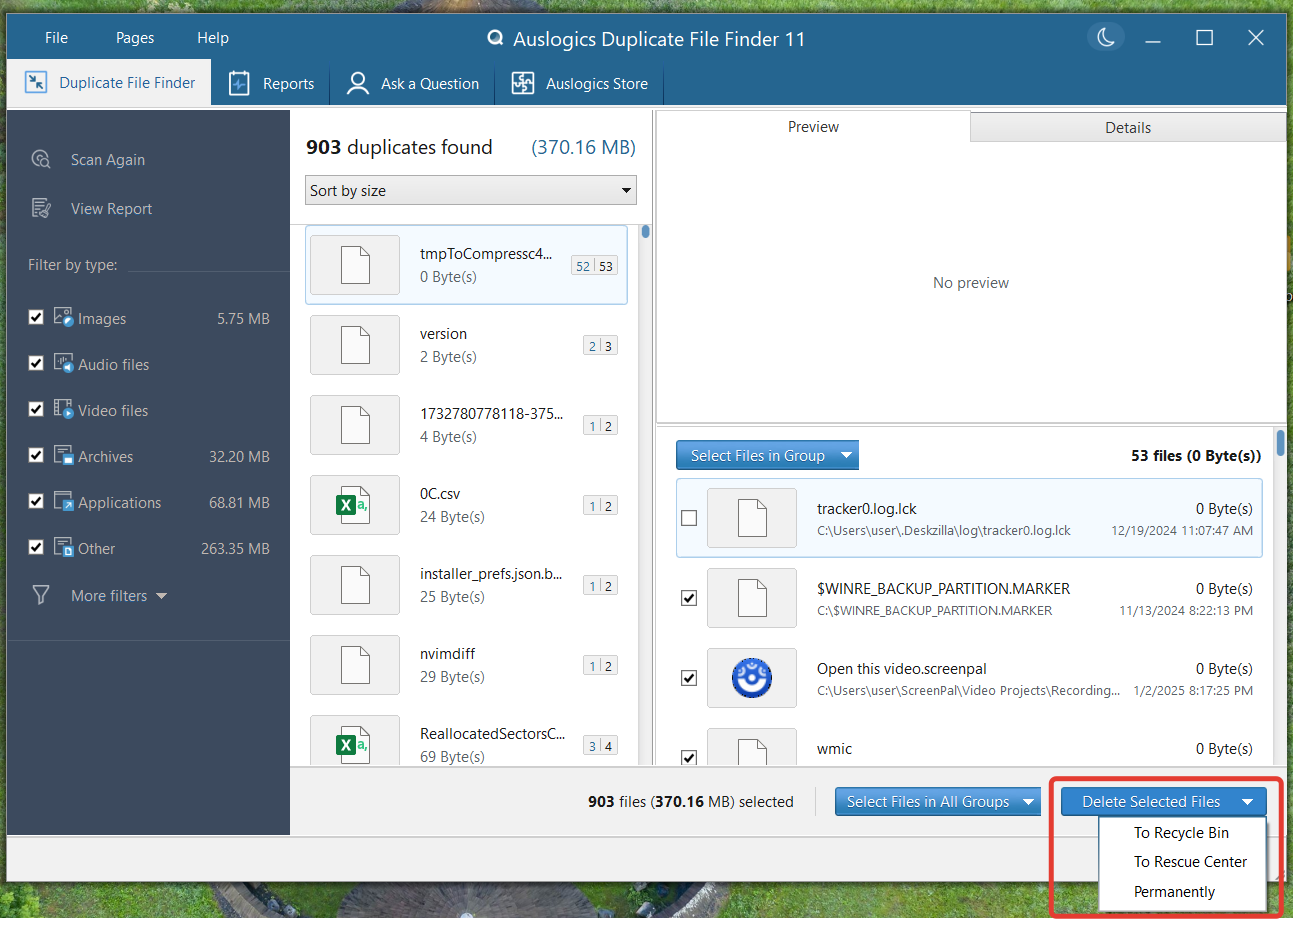Select the version 2 Byte(s) group
The width and height of the screenshot is (1293, 932).
click(x=466, y=345)
